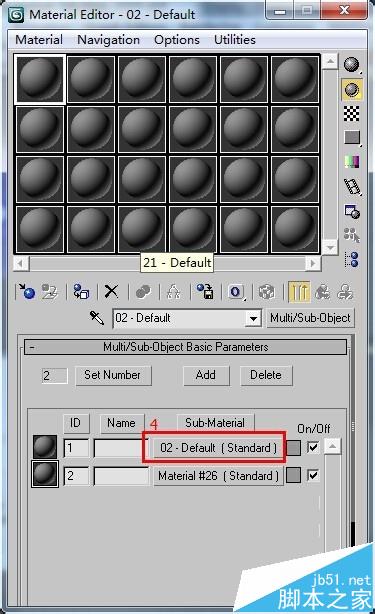The height and width of the screenshot is (614, 375).
Task: Click sample slots vertical scrollbar down arrow
Action: pos(330,247)
